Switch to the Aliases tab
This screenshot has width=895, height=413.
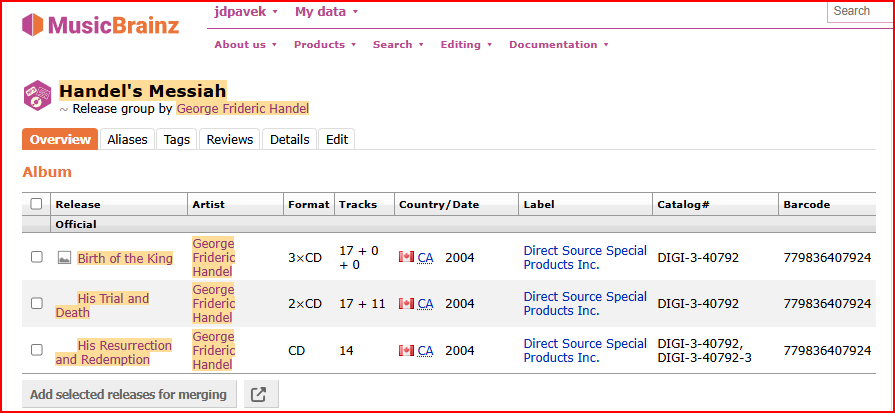[127, 140]
